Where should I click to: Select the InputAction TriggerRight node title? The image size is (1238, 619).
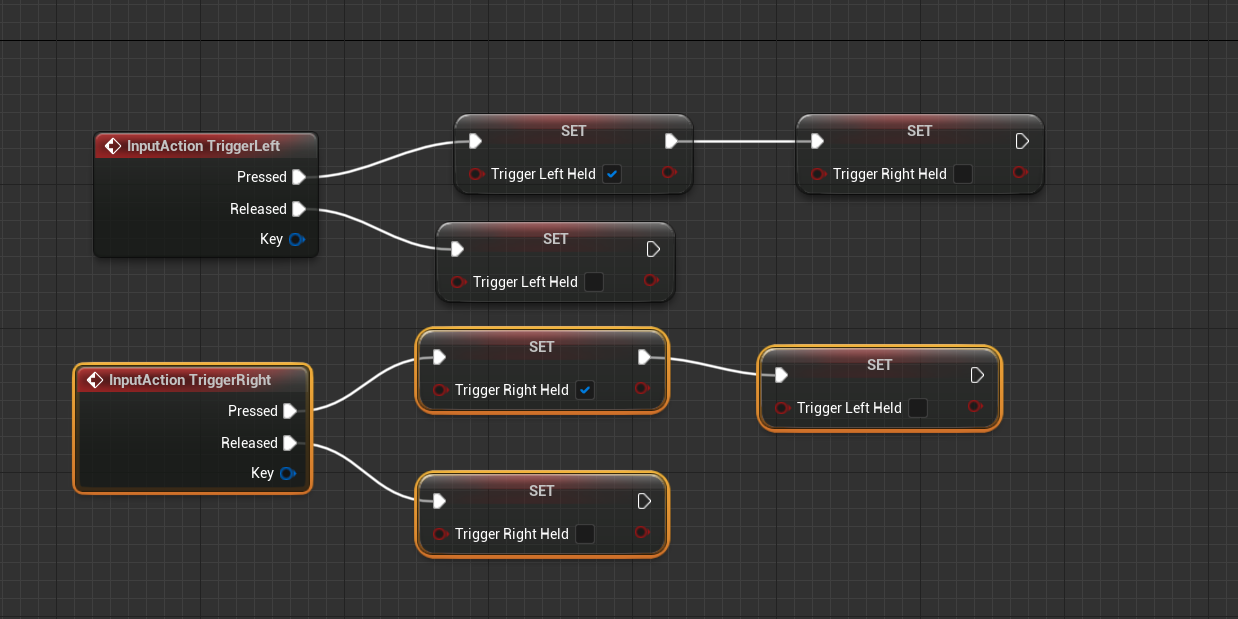190,380
